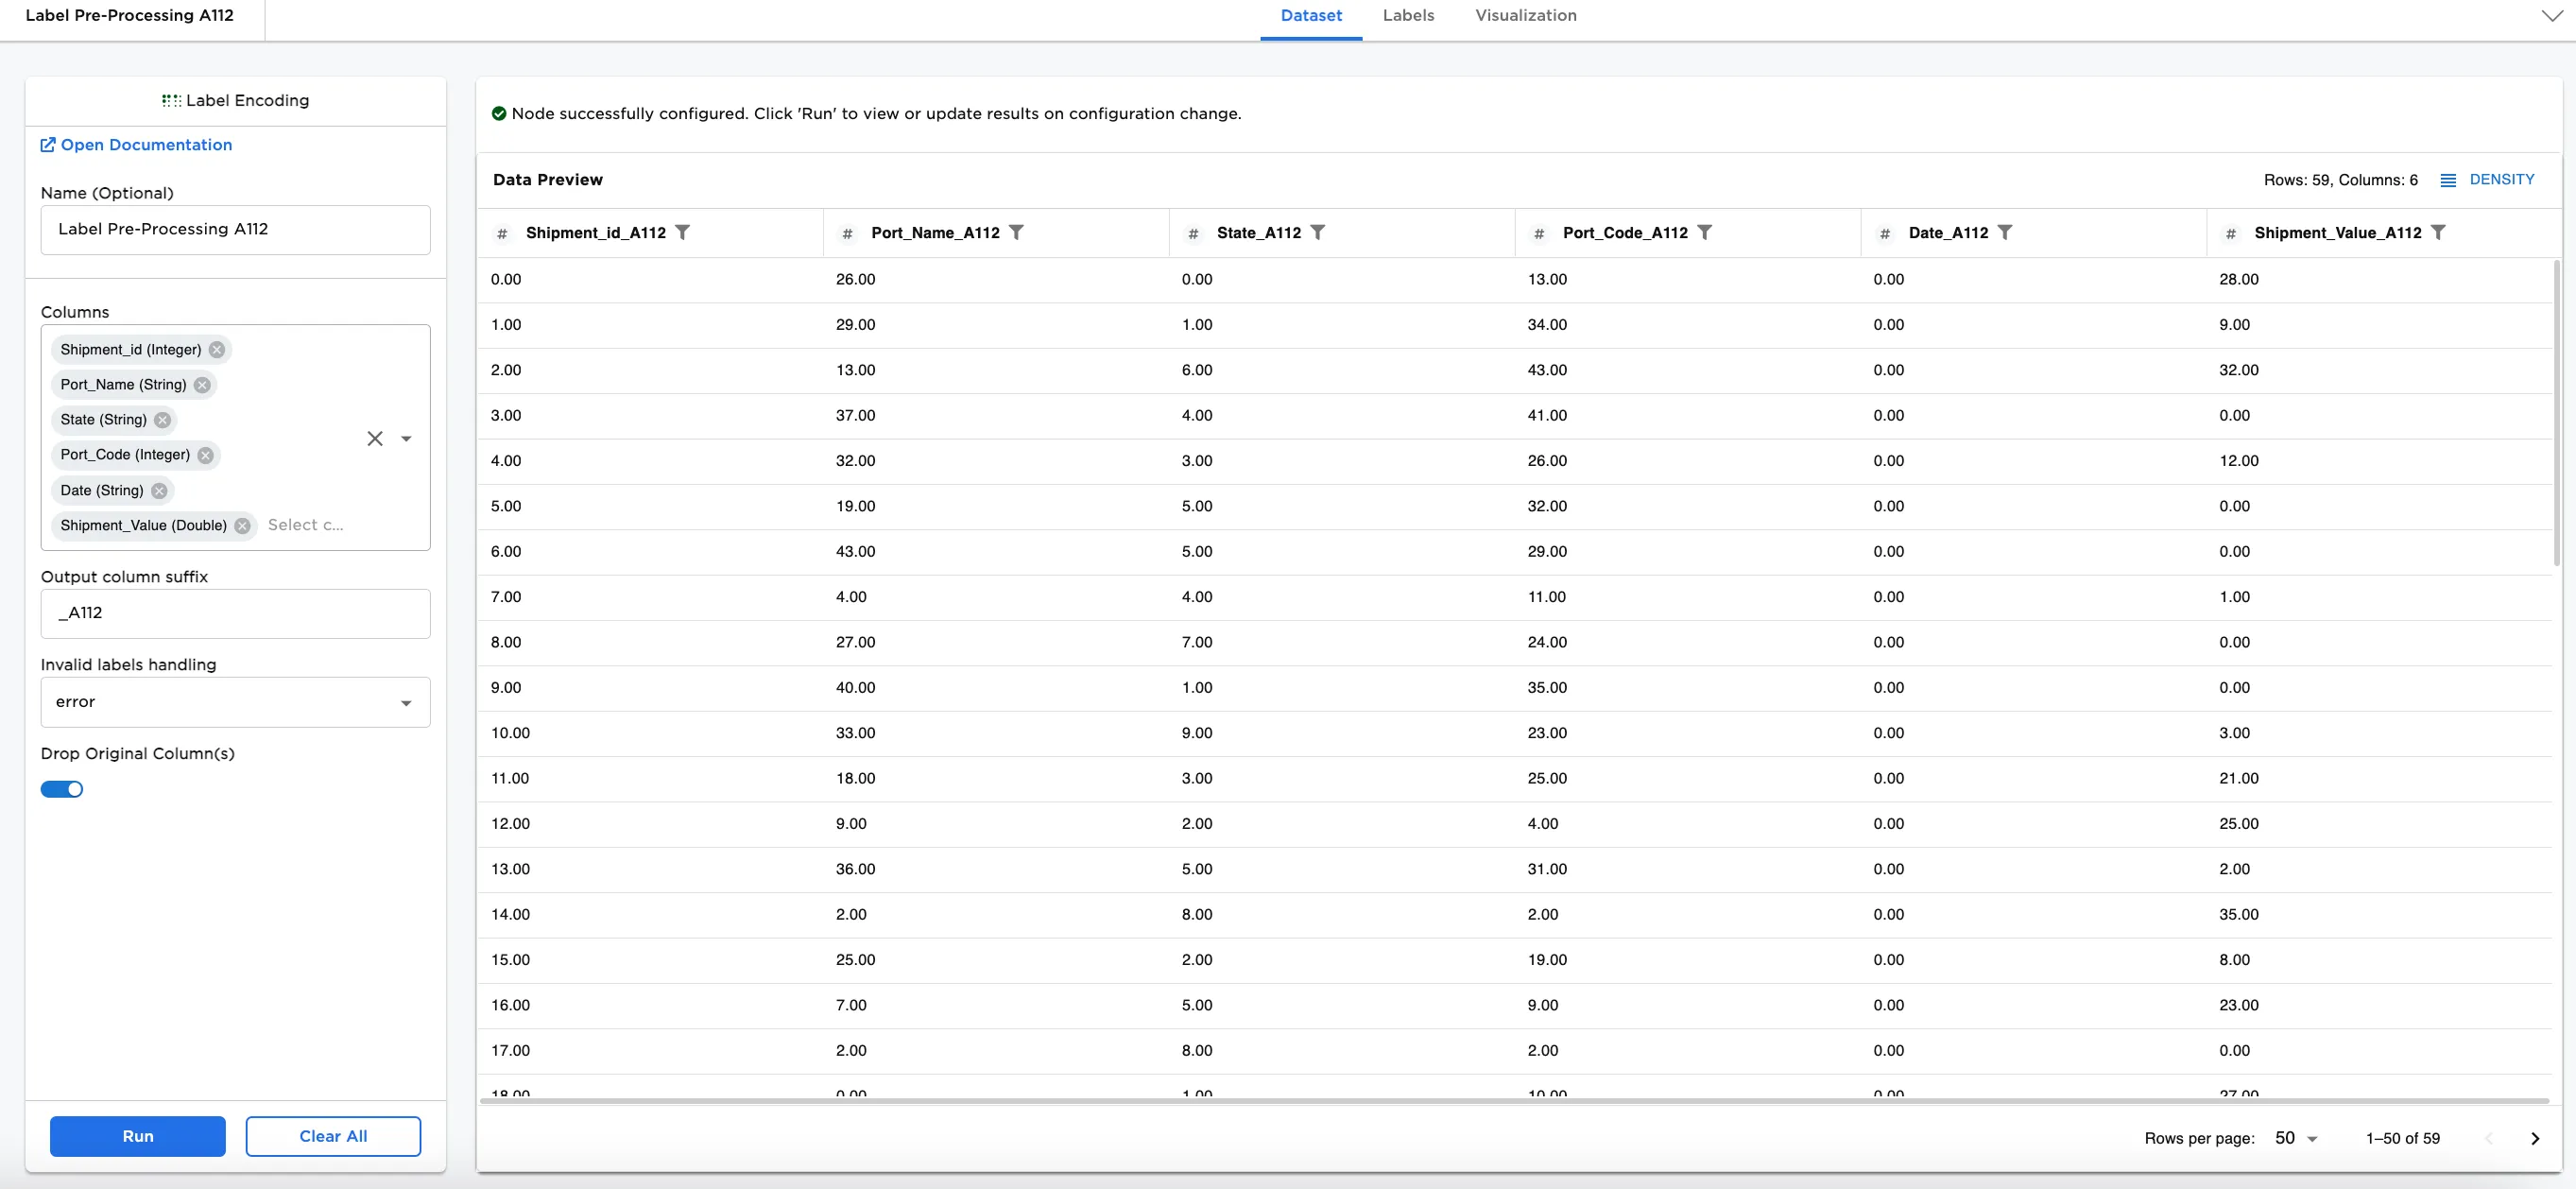Remove the Shipment_Value (Double) chip

point(242,526)
